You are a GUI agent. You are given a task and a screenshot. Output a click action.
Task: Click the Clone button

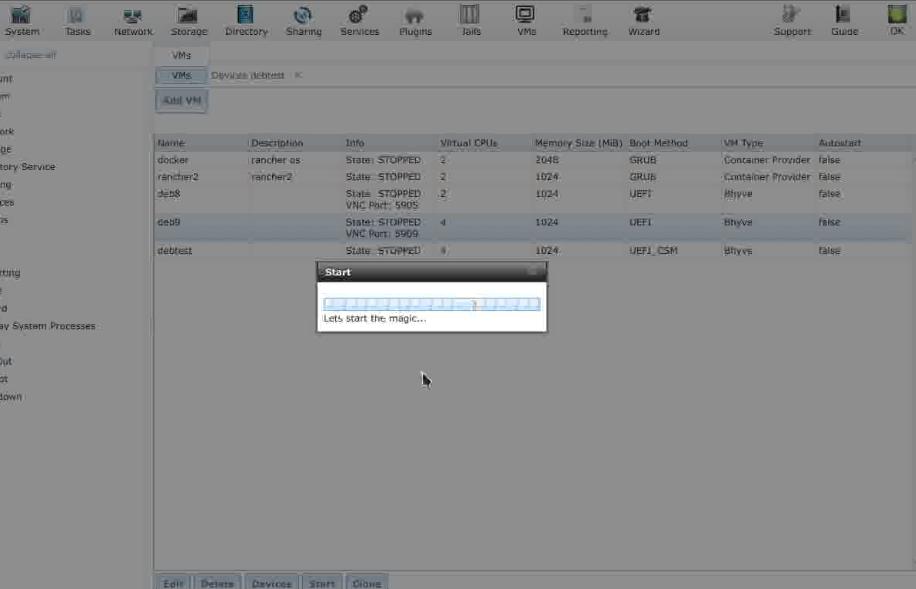click(x=367, y=583)
